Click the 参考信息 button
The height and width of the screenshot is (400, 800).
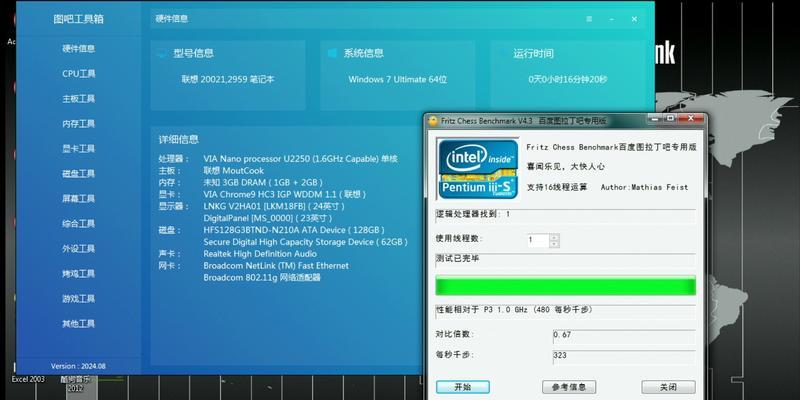click(569, 387)
